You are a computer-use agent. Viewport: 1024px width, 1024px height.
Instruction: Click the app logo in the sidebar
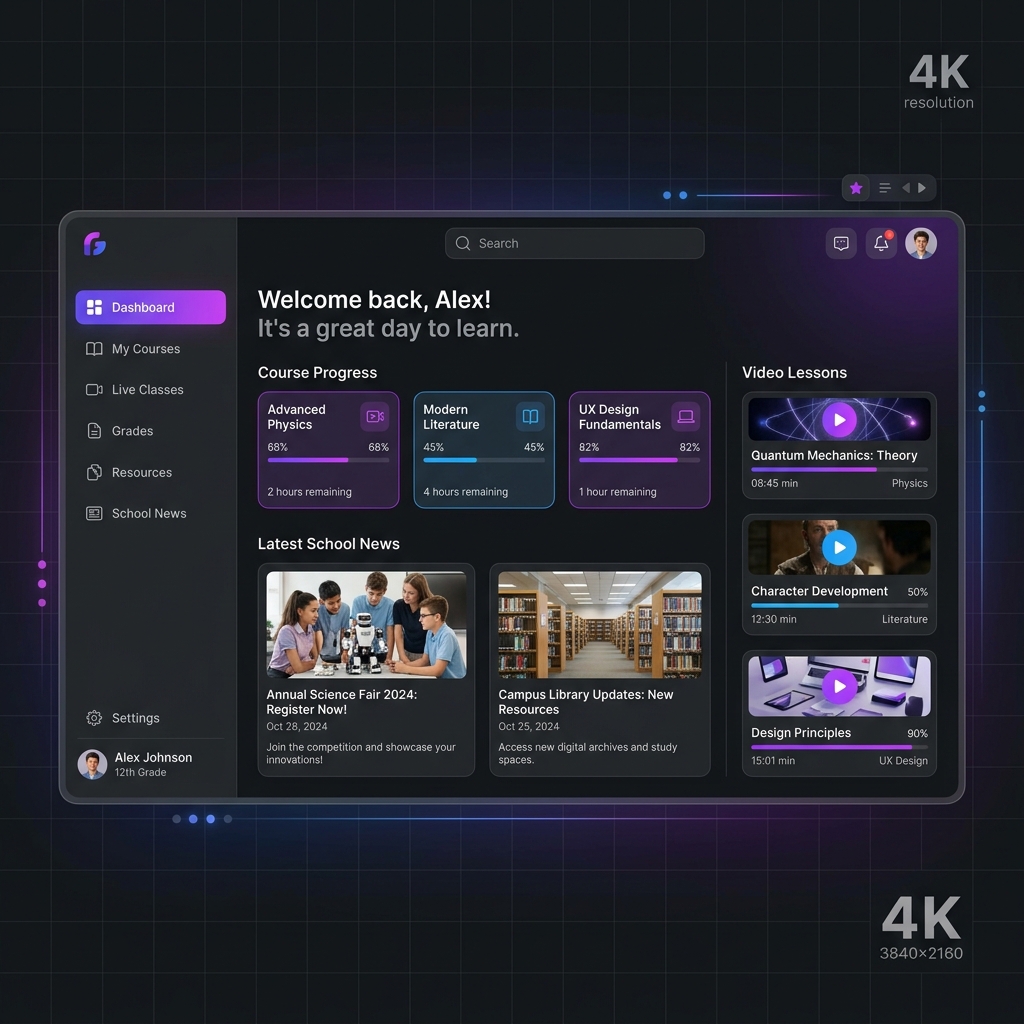(x=95, y=244)
